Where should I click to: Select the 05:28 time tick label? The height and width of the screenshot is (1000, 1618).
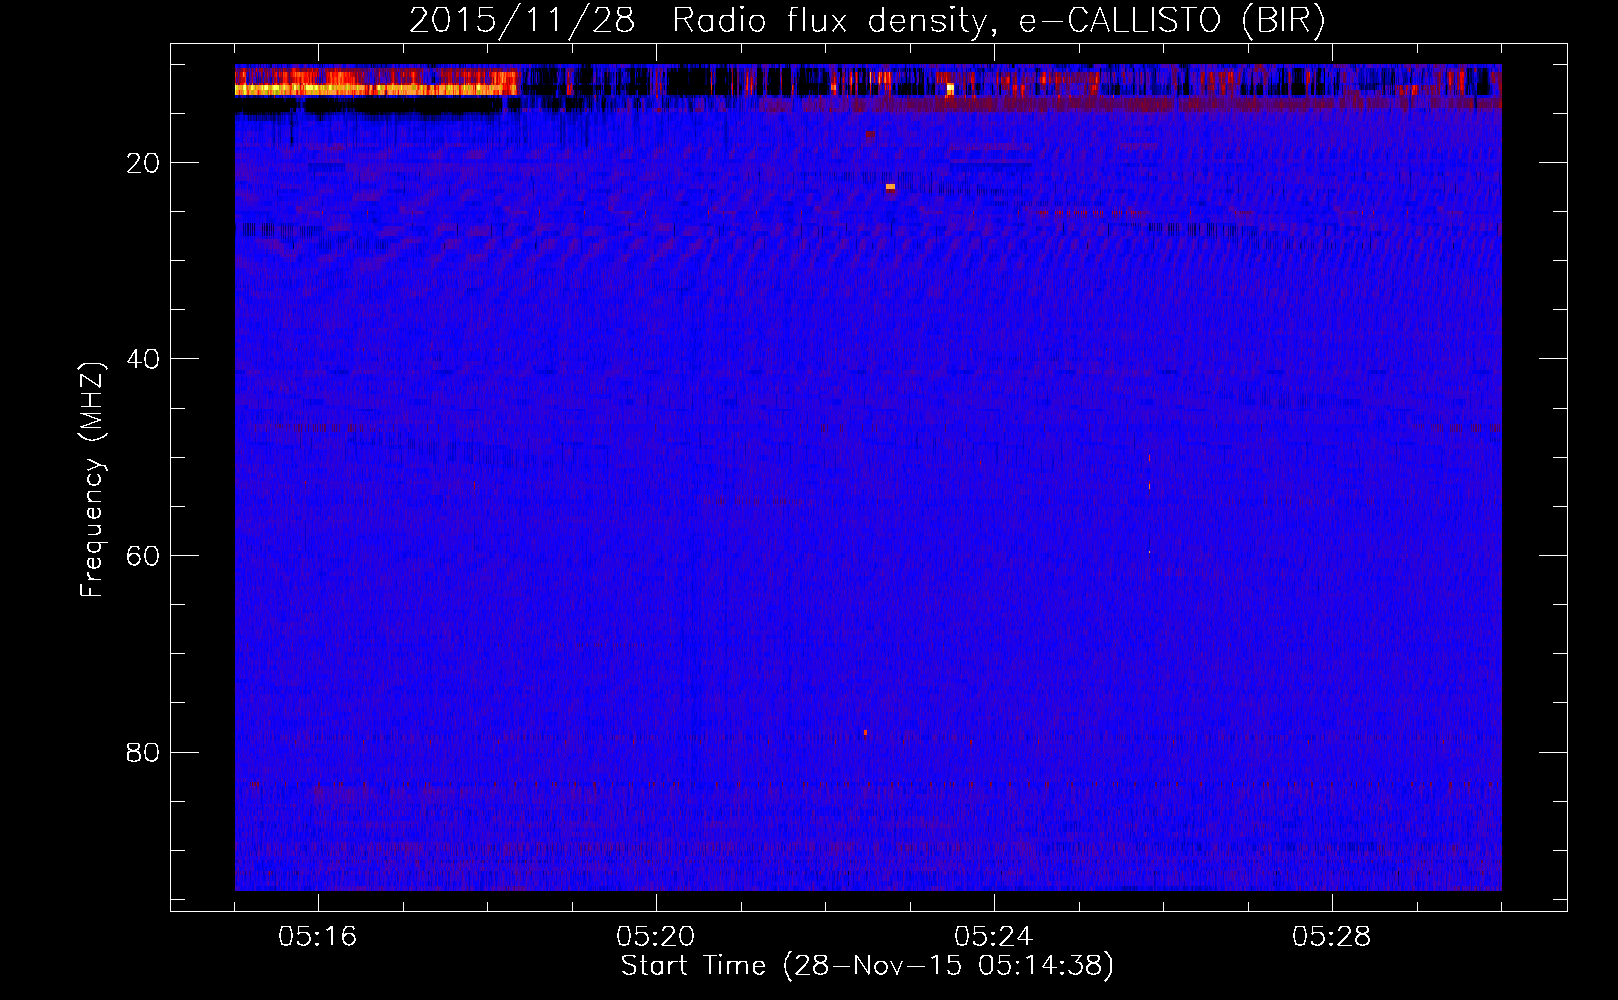(x=1332, y=937)
